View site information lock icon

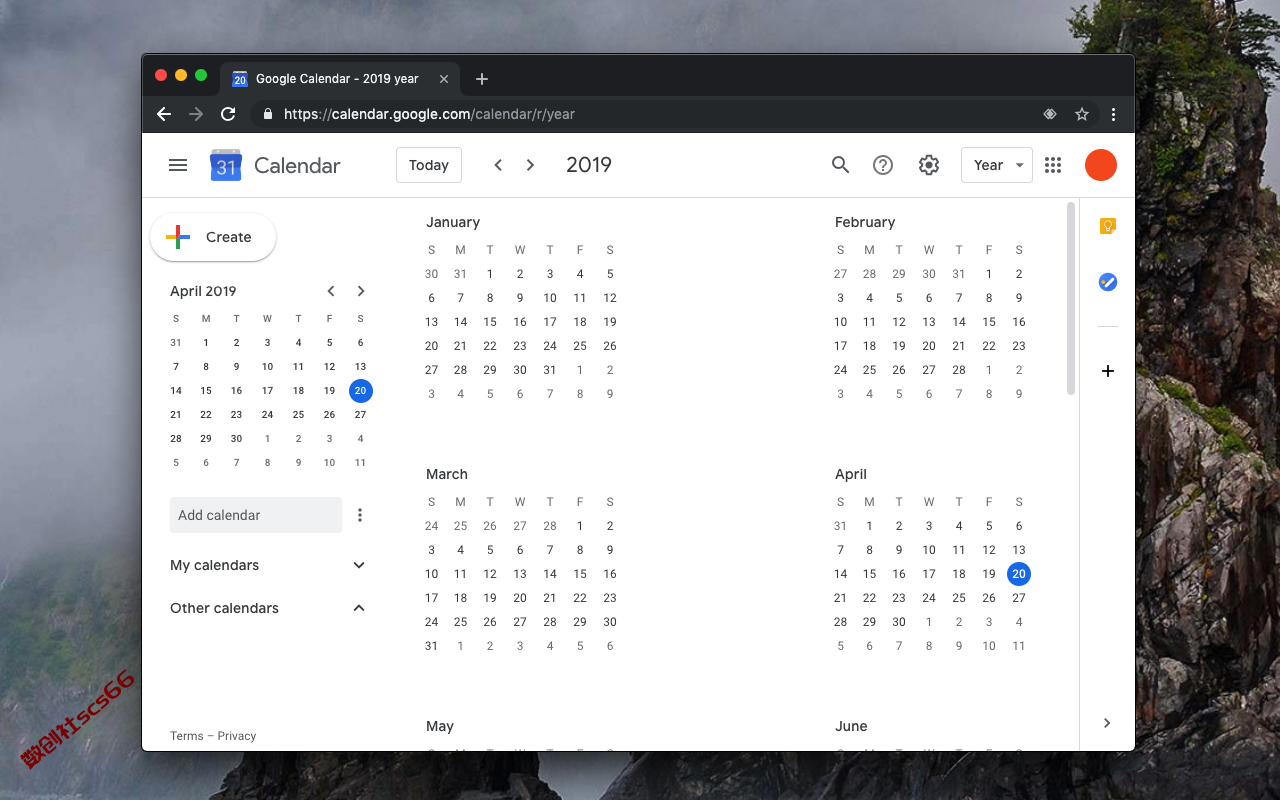267,114
